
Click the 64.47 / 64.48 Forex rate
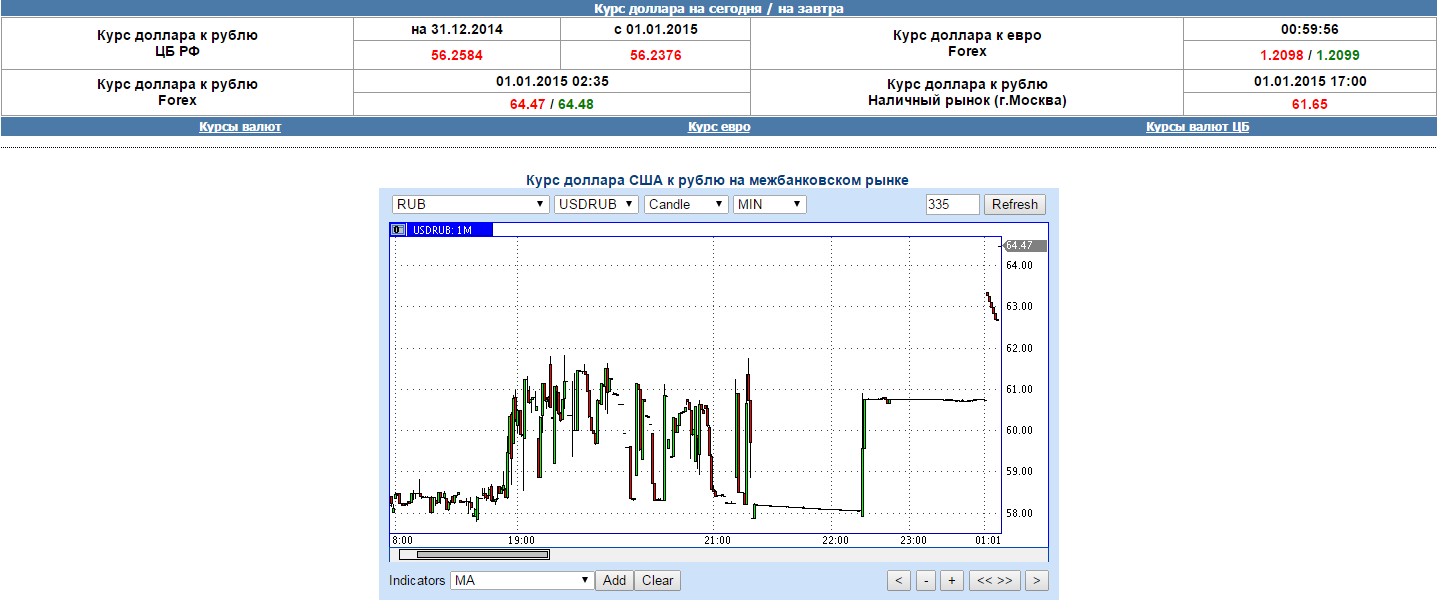[x=552, y=103]
